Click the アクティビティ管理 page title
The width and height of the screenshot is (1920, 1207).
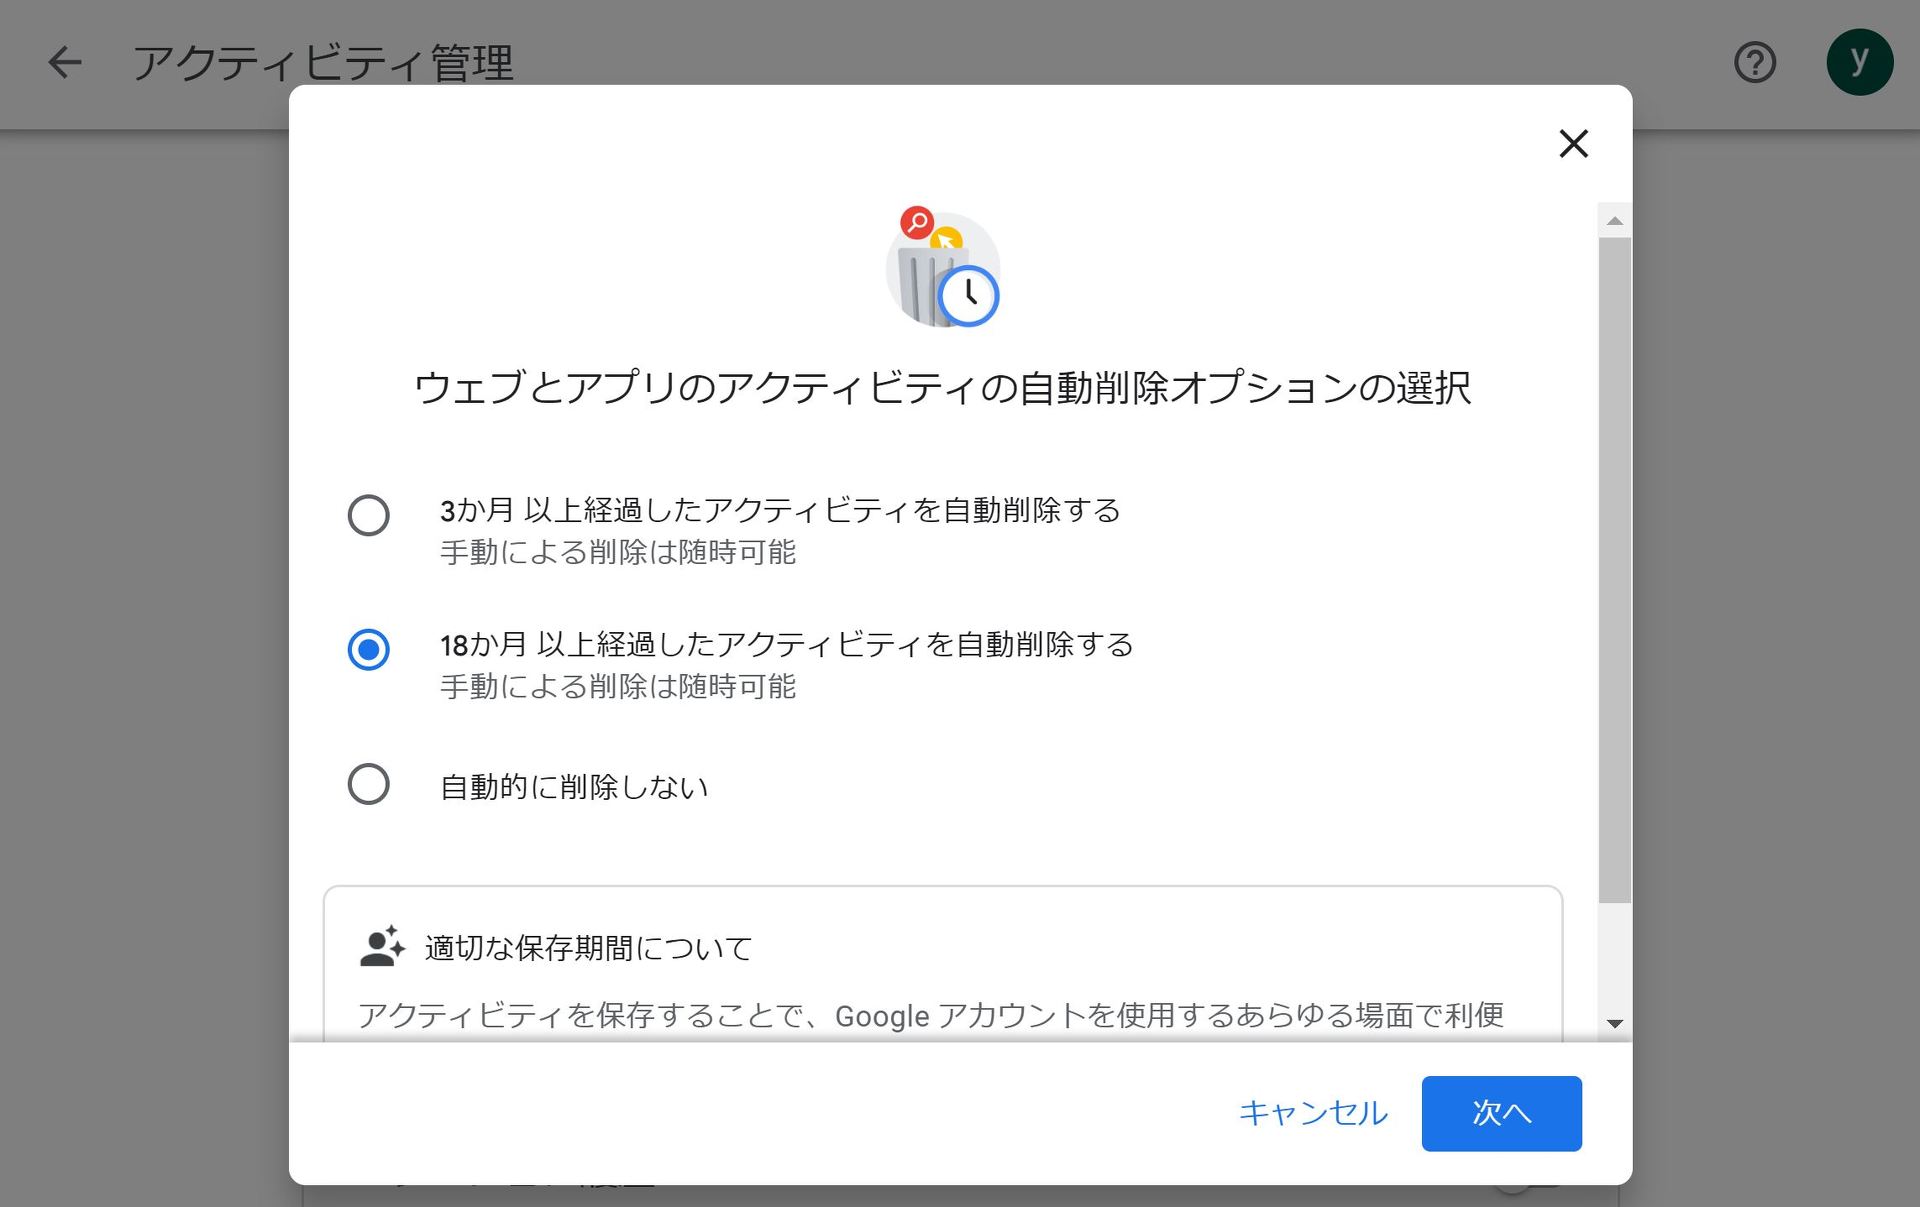pos(323,63)
